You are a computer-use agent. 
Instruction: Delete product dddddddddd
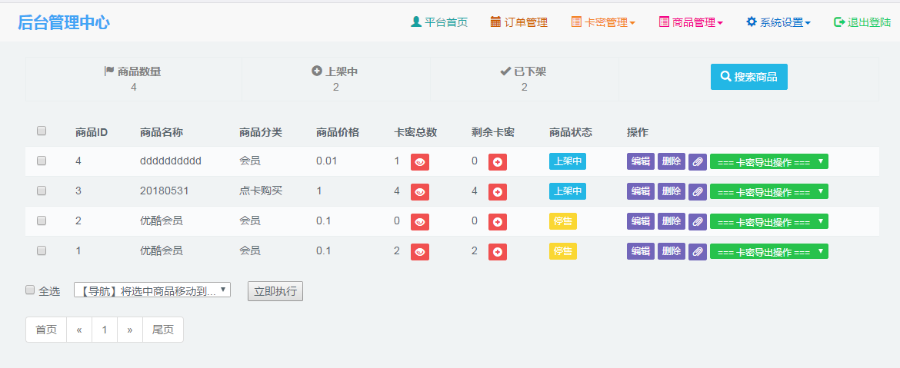coord(672,162)
